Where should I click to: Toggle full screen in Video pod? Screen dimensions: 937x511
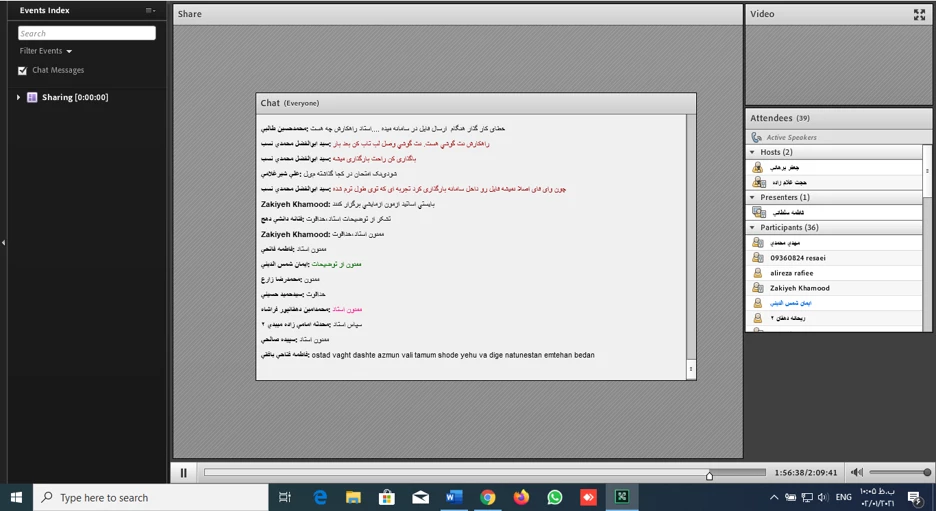tap(919, 14)
